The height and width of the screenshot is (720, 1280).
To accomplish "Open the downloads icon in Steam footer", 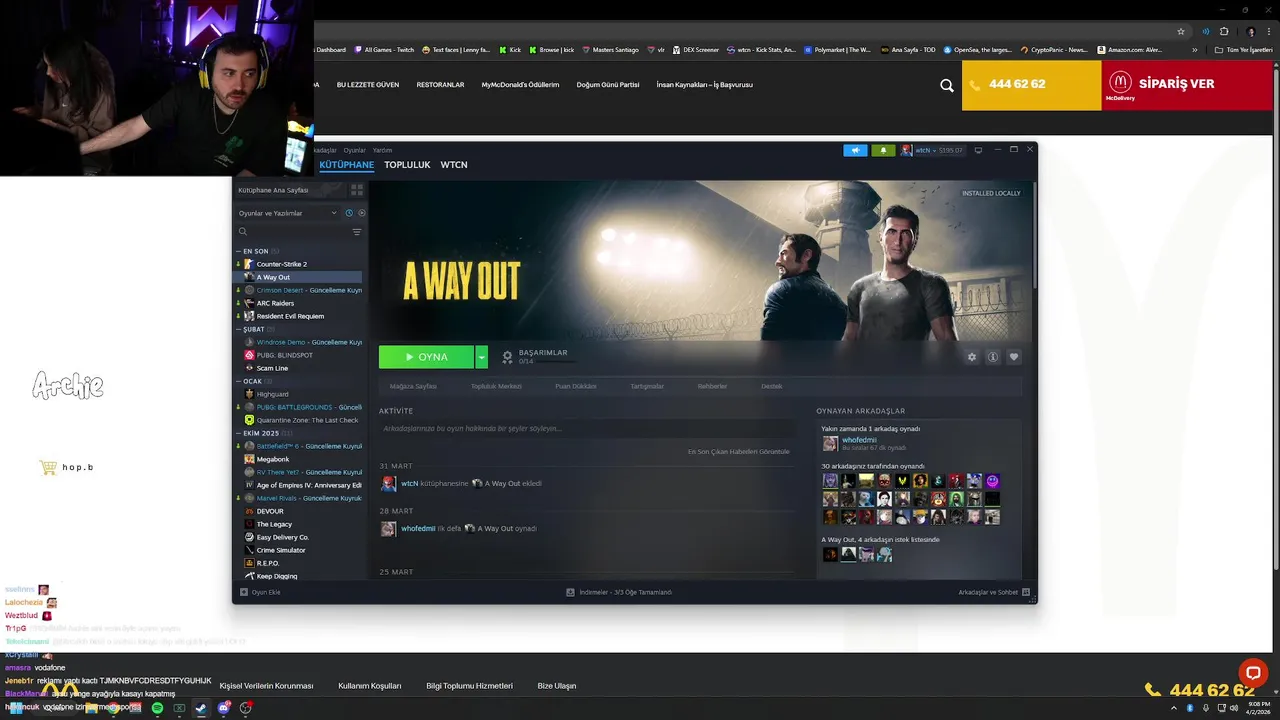I will coord(570,592).
